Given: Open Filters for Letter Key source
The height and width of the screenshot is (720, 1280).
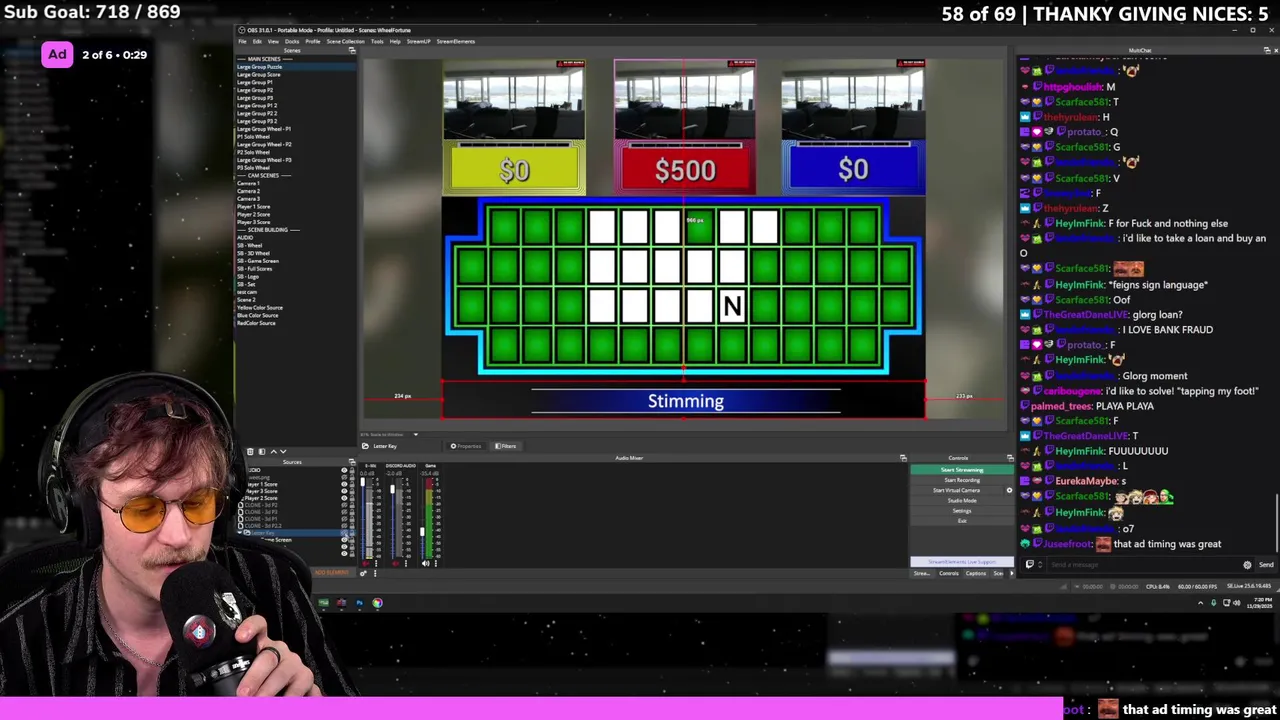Looking at the screenshot, I should point(507,446).
